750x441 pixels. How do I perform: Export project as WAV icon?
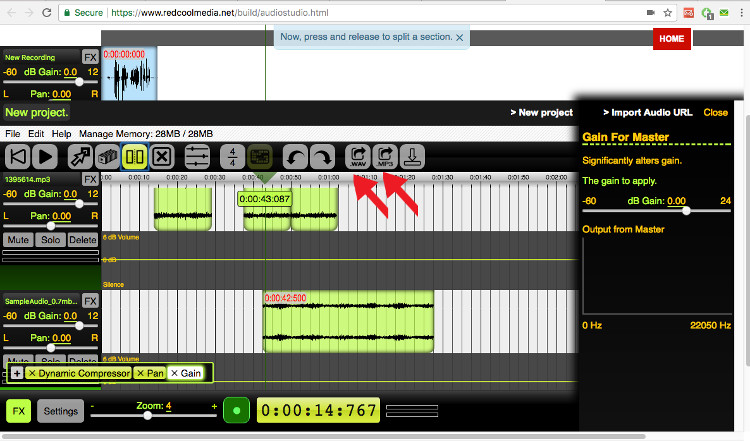click(x=357, y=156)
